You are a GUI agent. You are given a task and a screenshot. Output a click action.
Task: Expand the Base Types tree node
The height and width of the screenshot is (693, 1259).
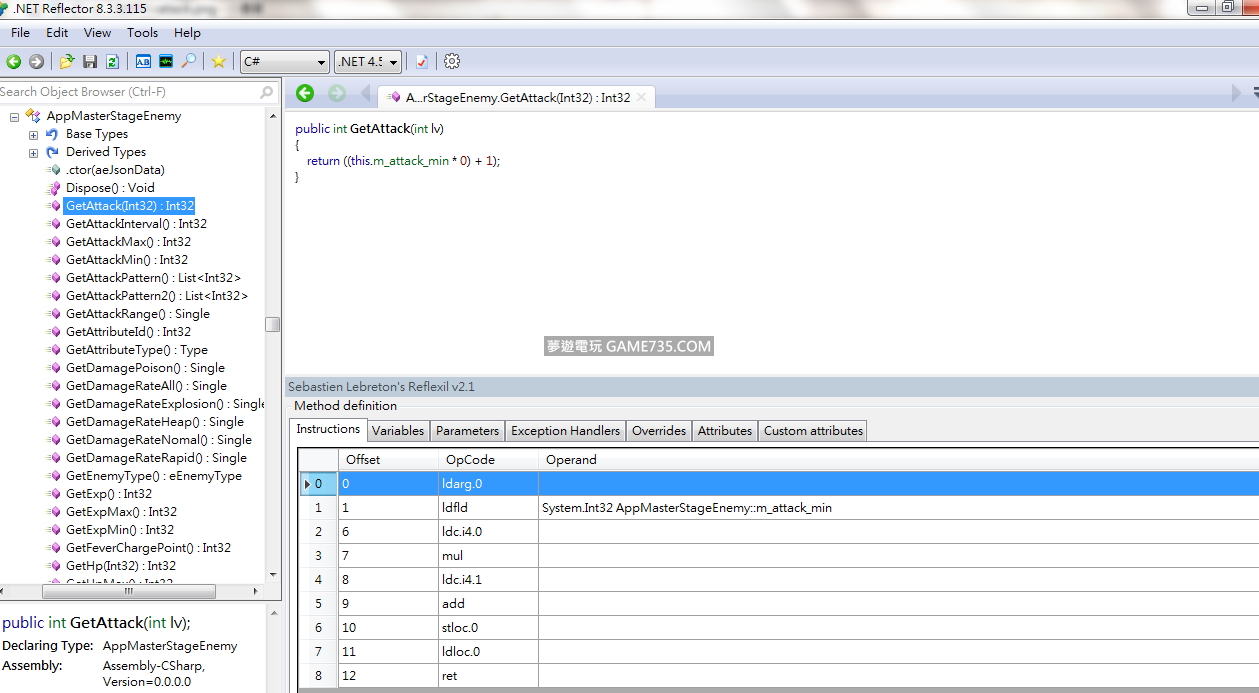[x=33, y=134]
